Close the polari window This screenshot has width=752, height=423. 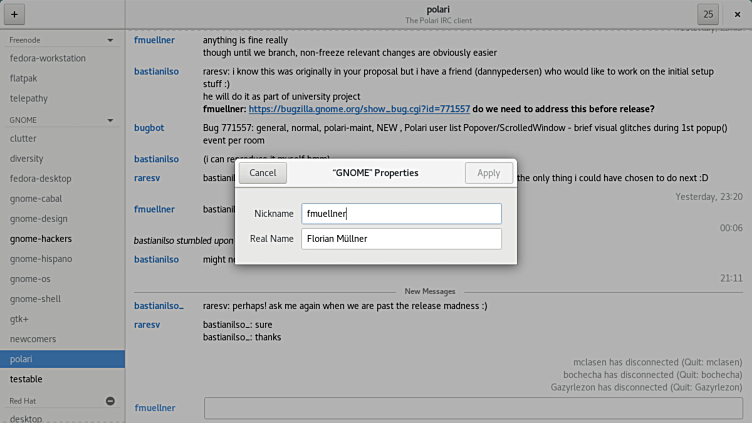pos(738,14)
